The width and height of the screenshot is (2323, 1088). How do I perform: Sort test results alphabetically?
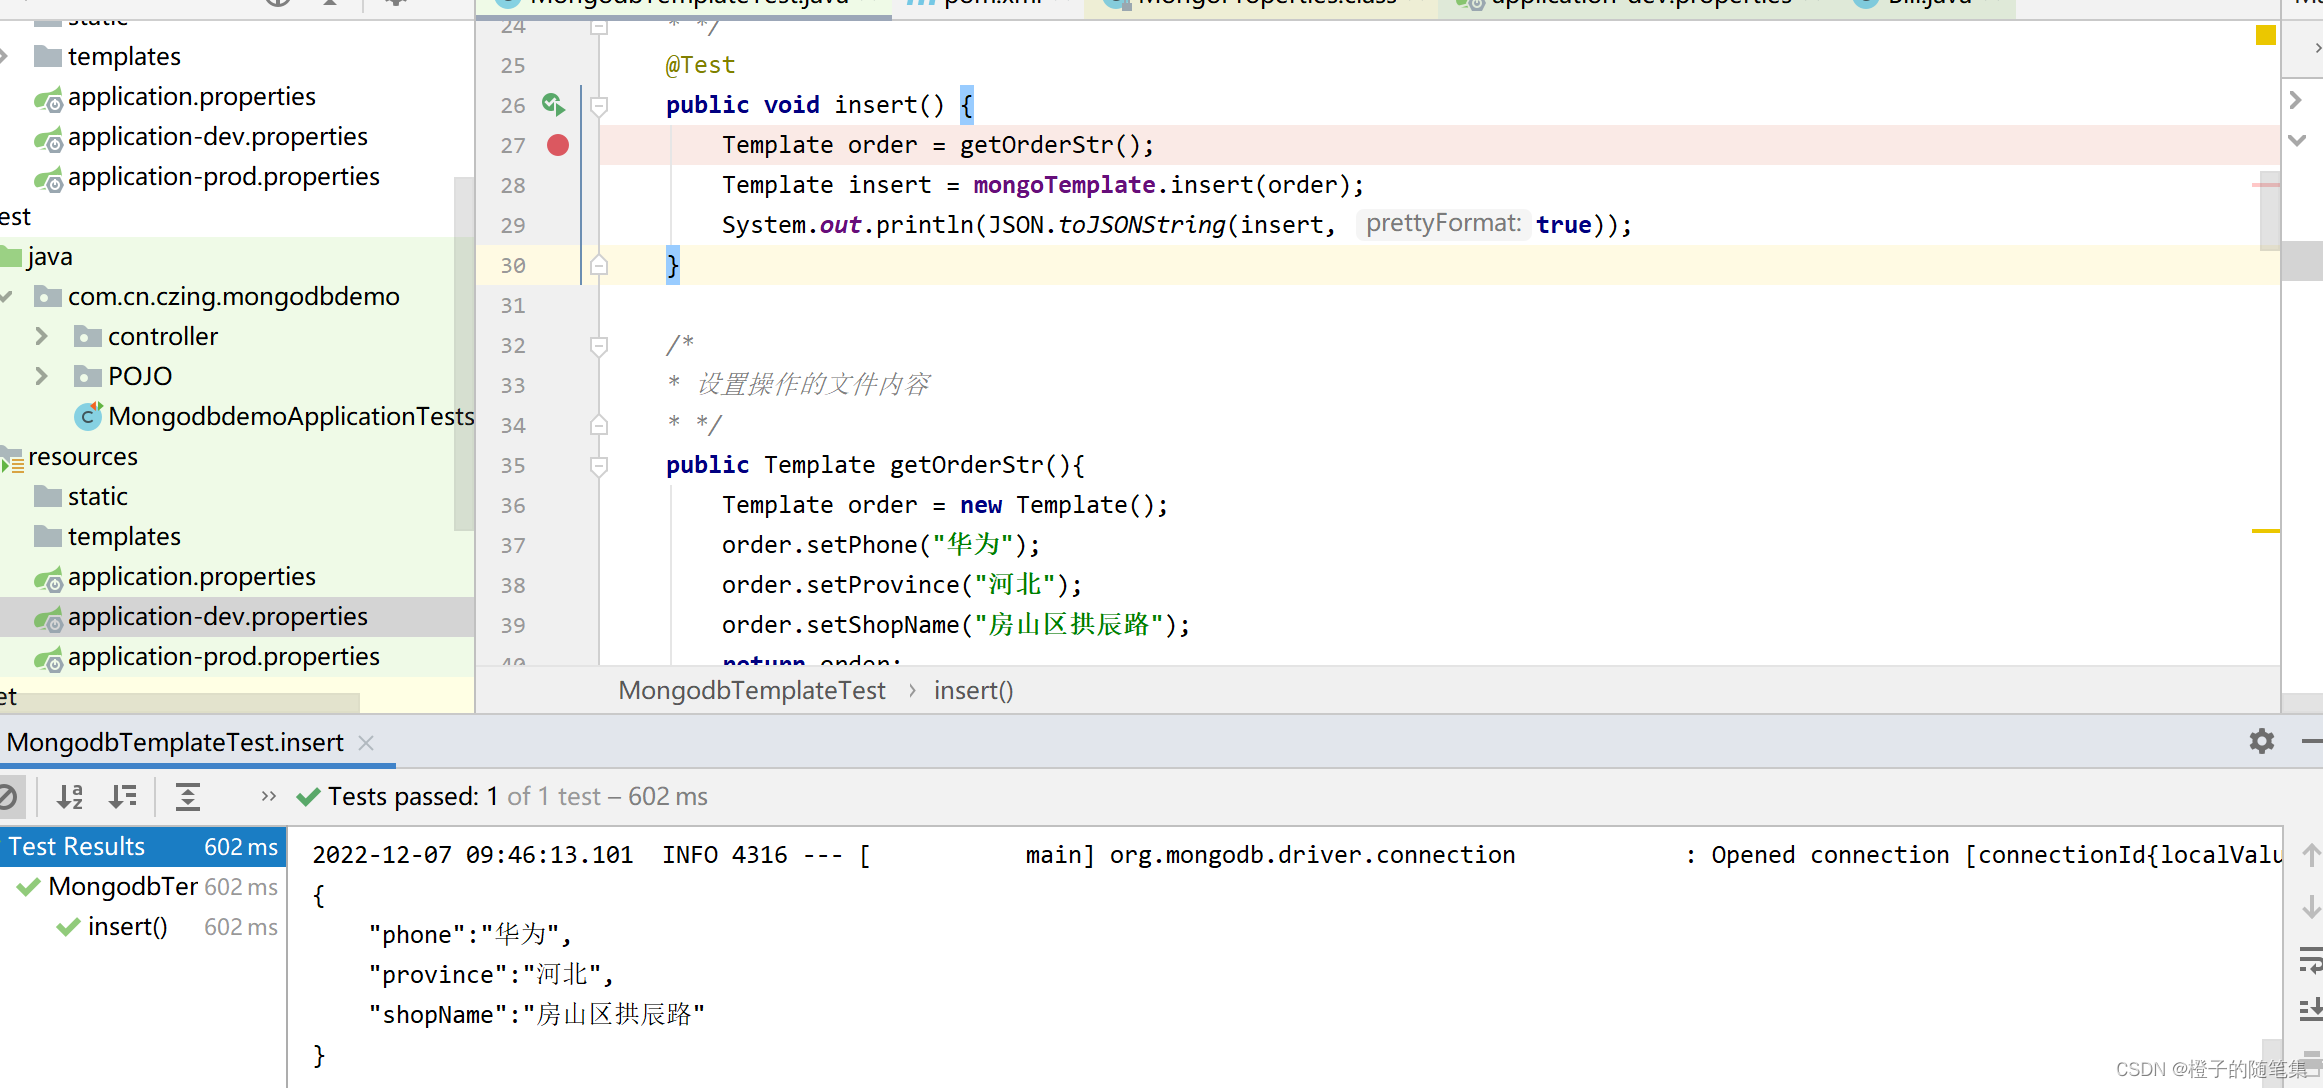tap(70, 796)
